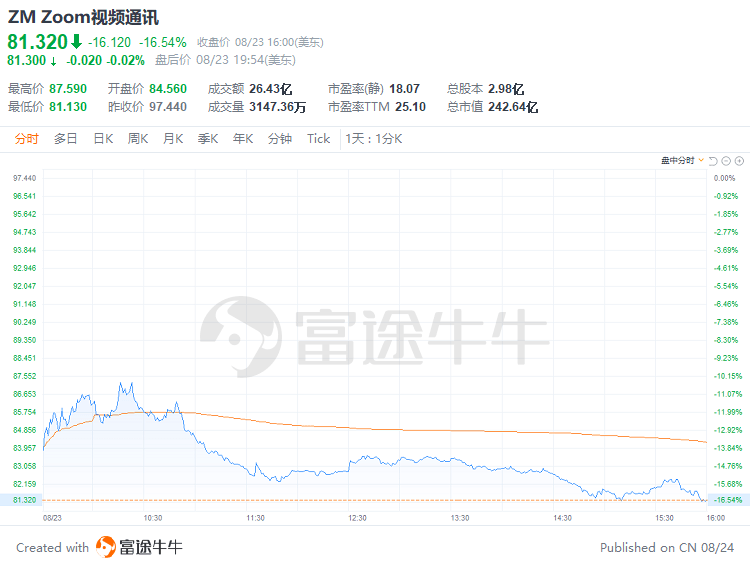Click the zoom out minus icon
This screenshot has width=750, height=568.
(726, 161)
